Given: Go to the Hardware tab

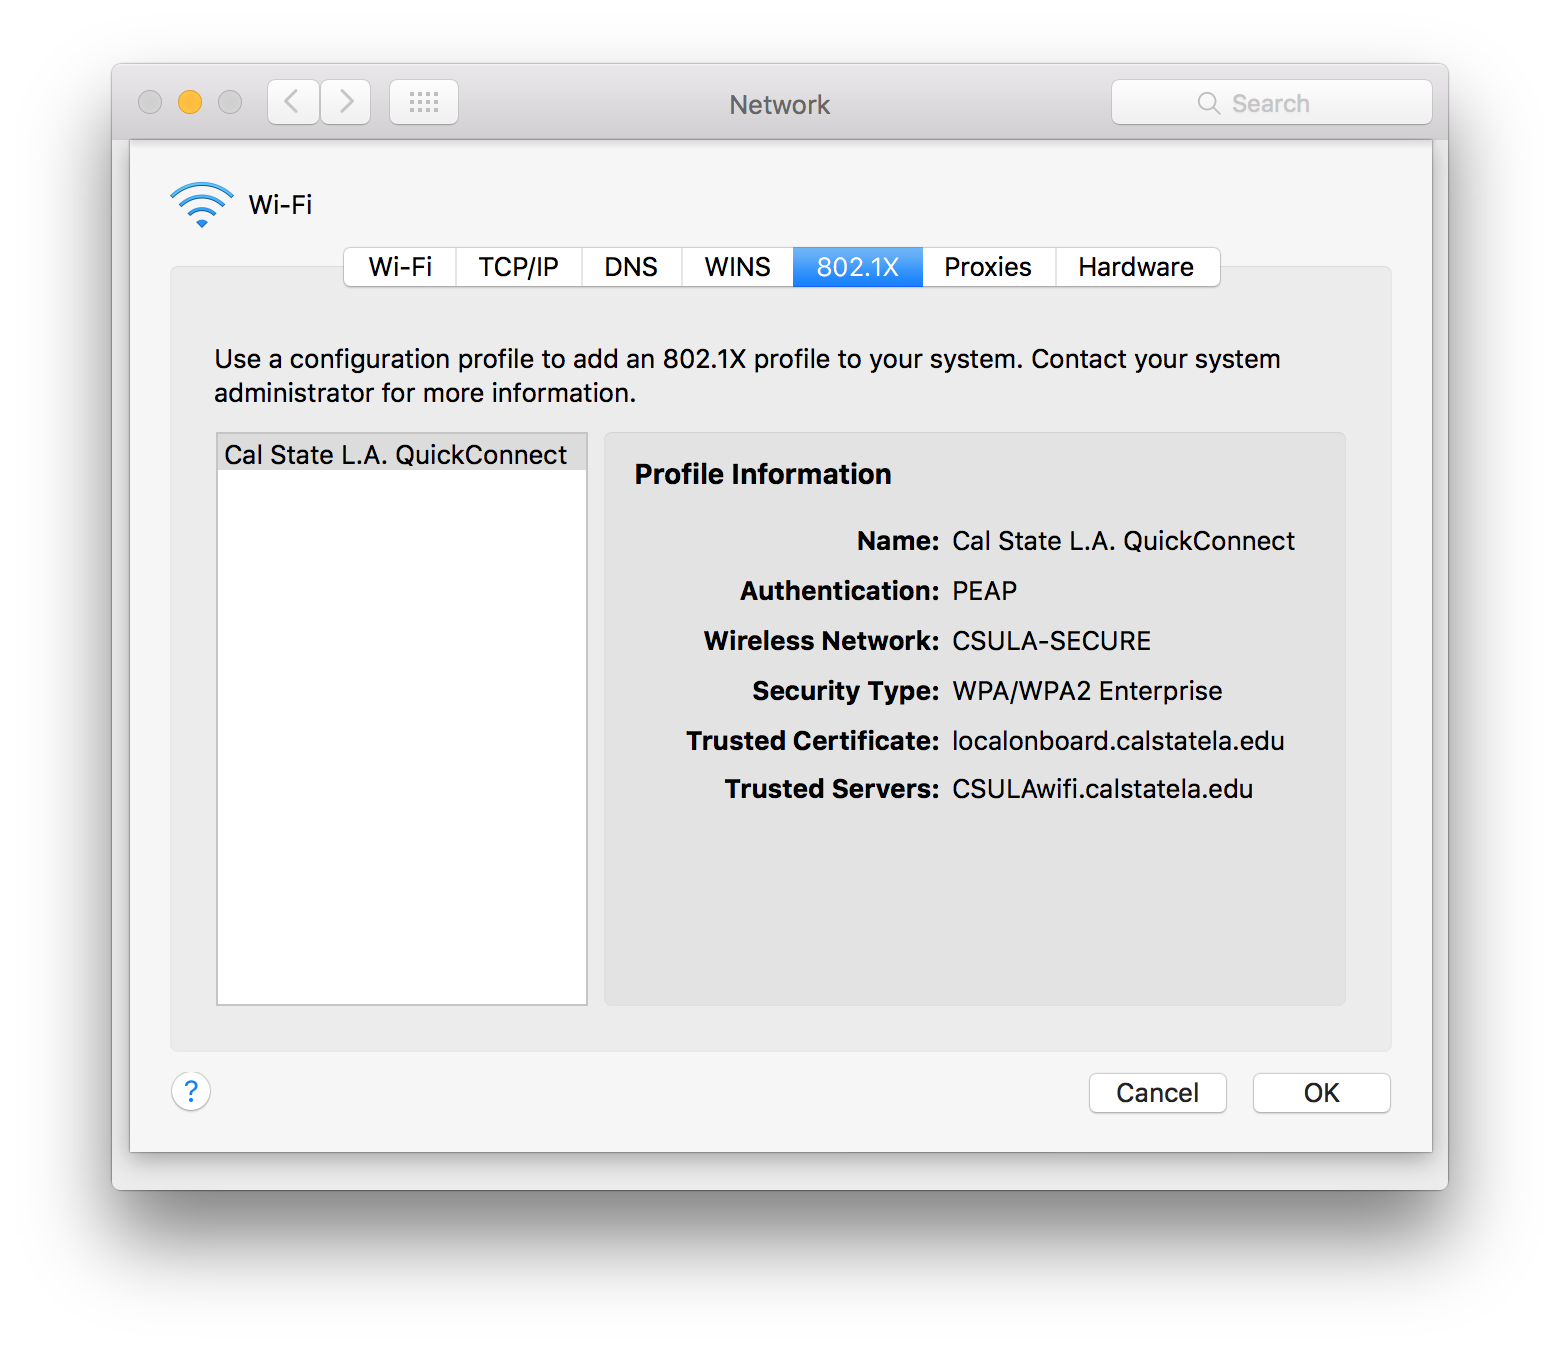Looking at the screenshot, I should pyautogui.click(x=1136, y=267).
